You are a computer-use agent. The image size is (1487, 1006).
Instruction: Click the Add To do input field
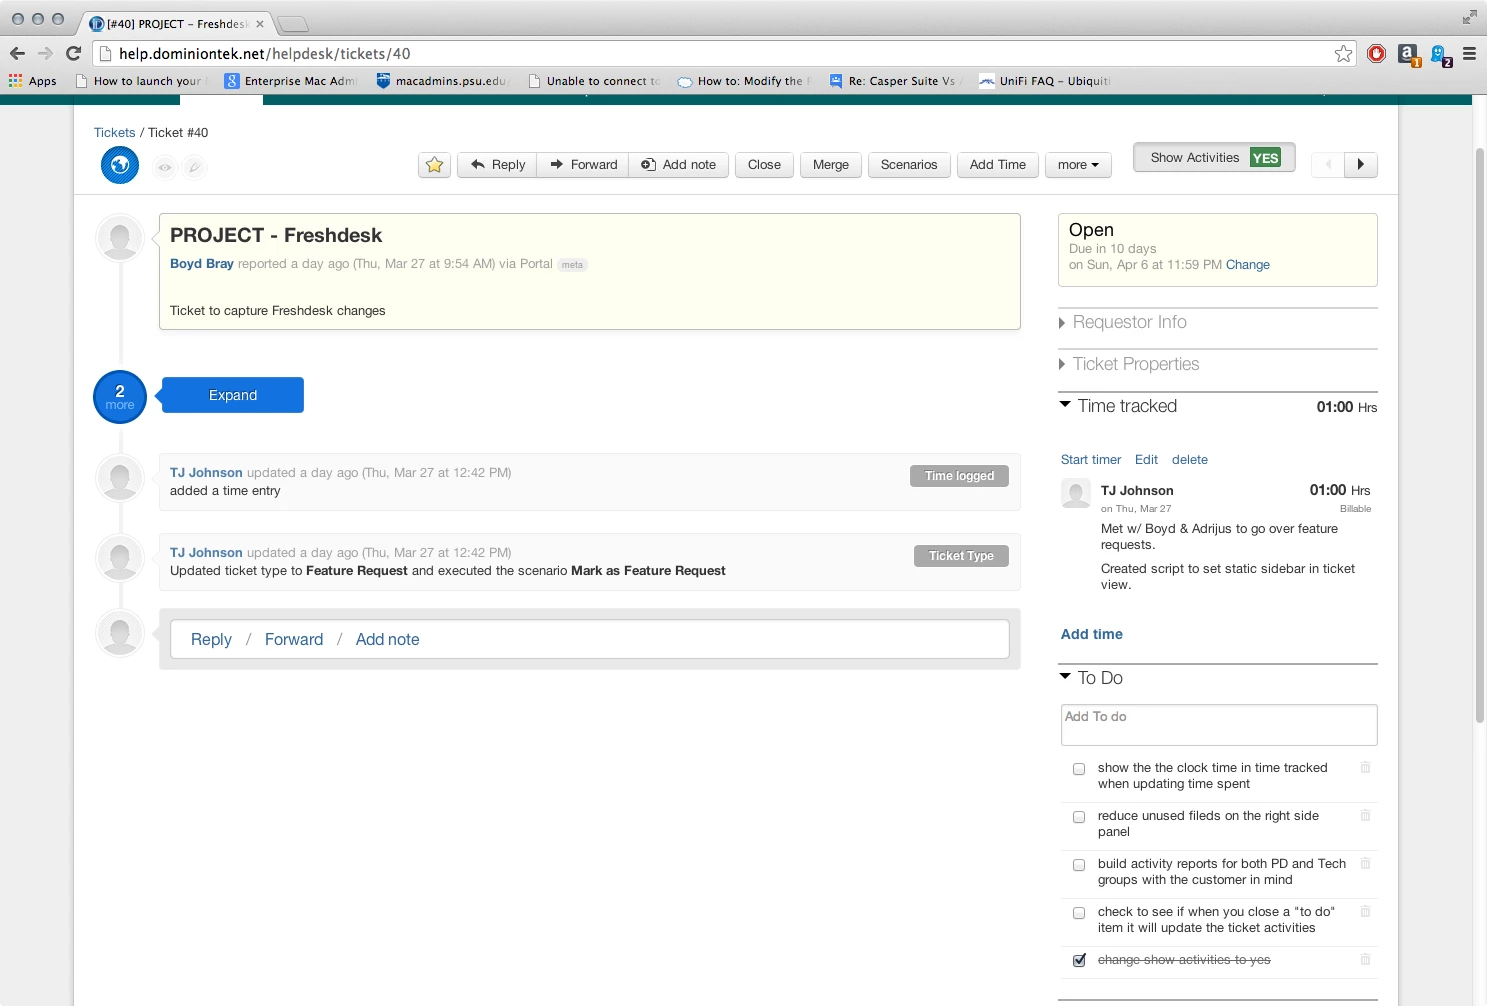[1219, 725]
